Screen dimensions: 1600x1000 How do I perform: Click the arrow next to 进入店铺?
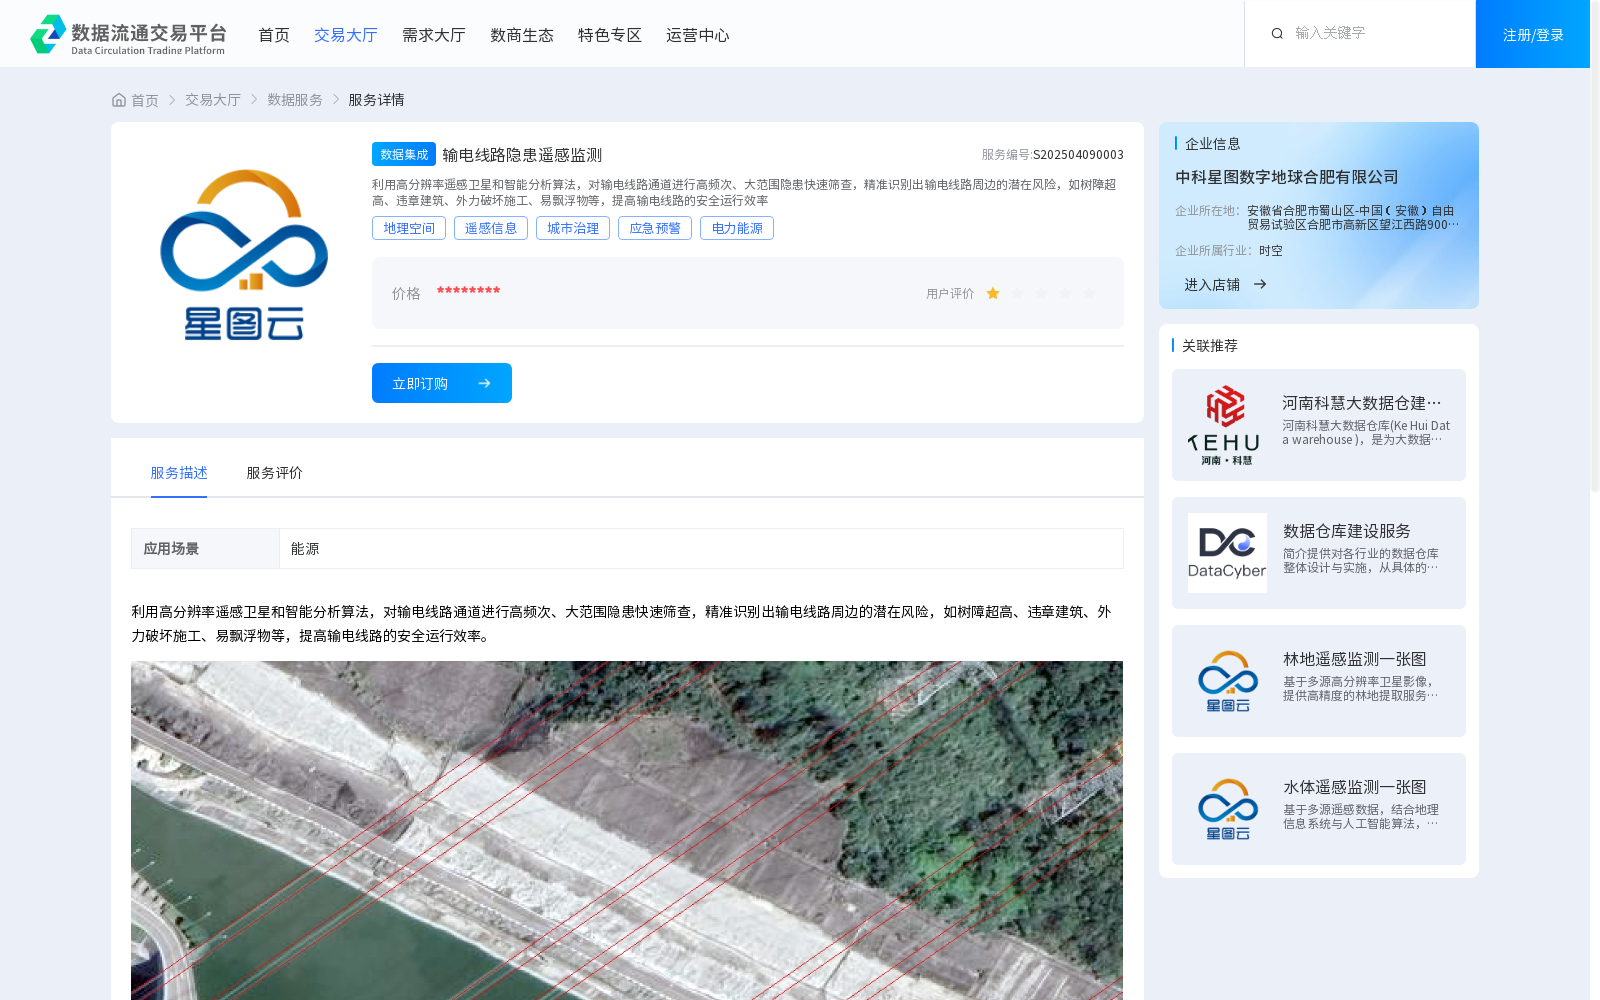pos(1260,284)
